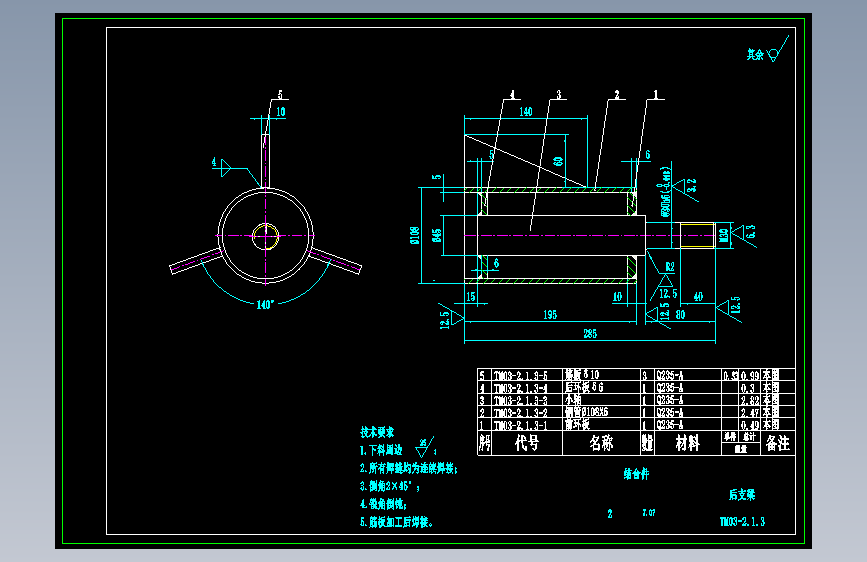Viewport: 867px width, 562px height.
Task: Click the 代号 column header
Action: pyautogui.click(x=526, y=443)
